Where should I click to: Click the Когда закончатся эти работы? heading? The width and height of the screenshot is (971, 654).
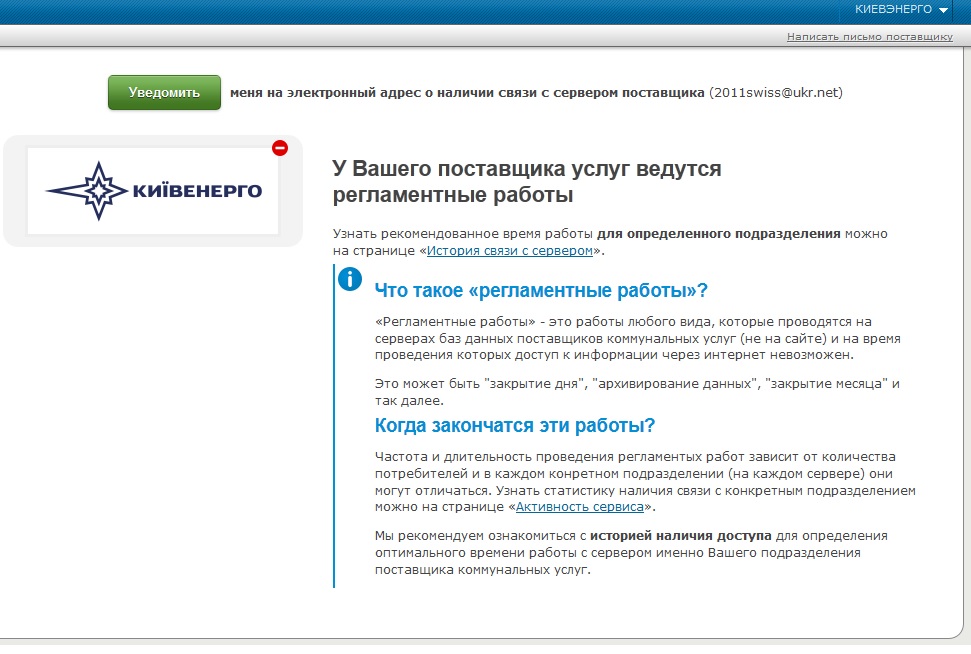515,425
